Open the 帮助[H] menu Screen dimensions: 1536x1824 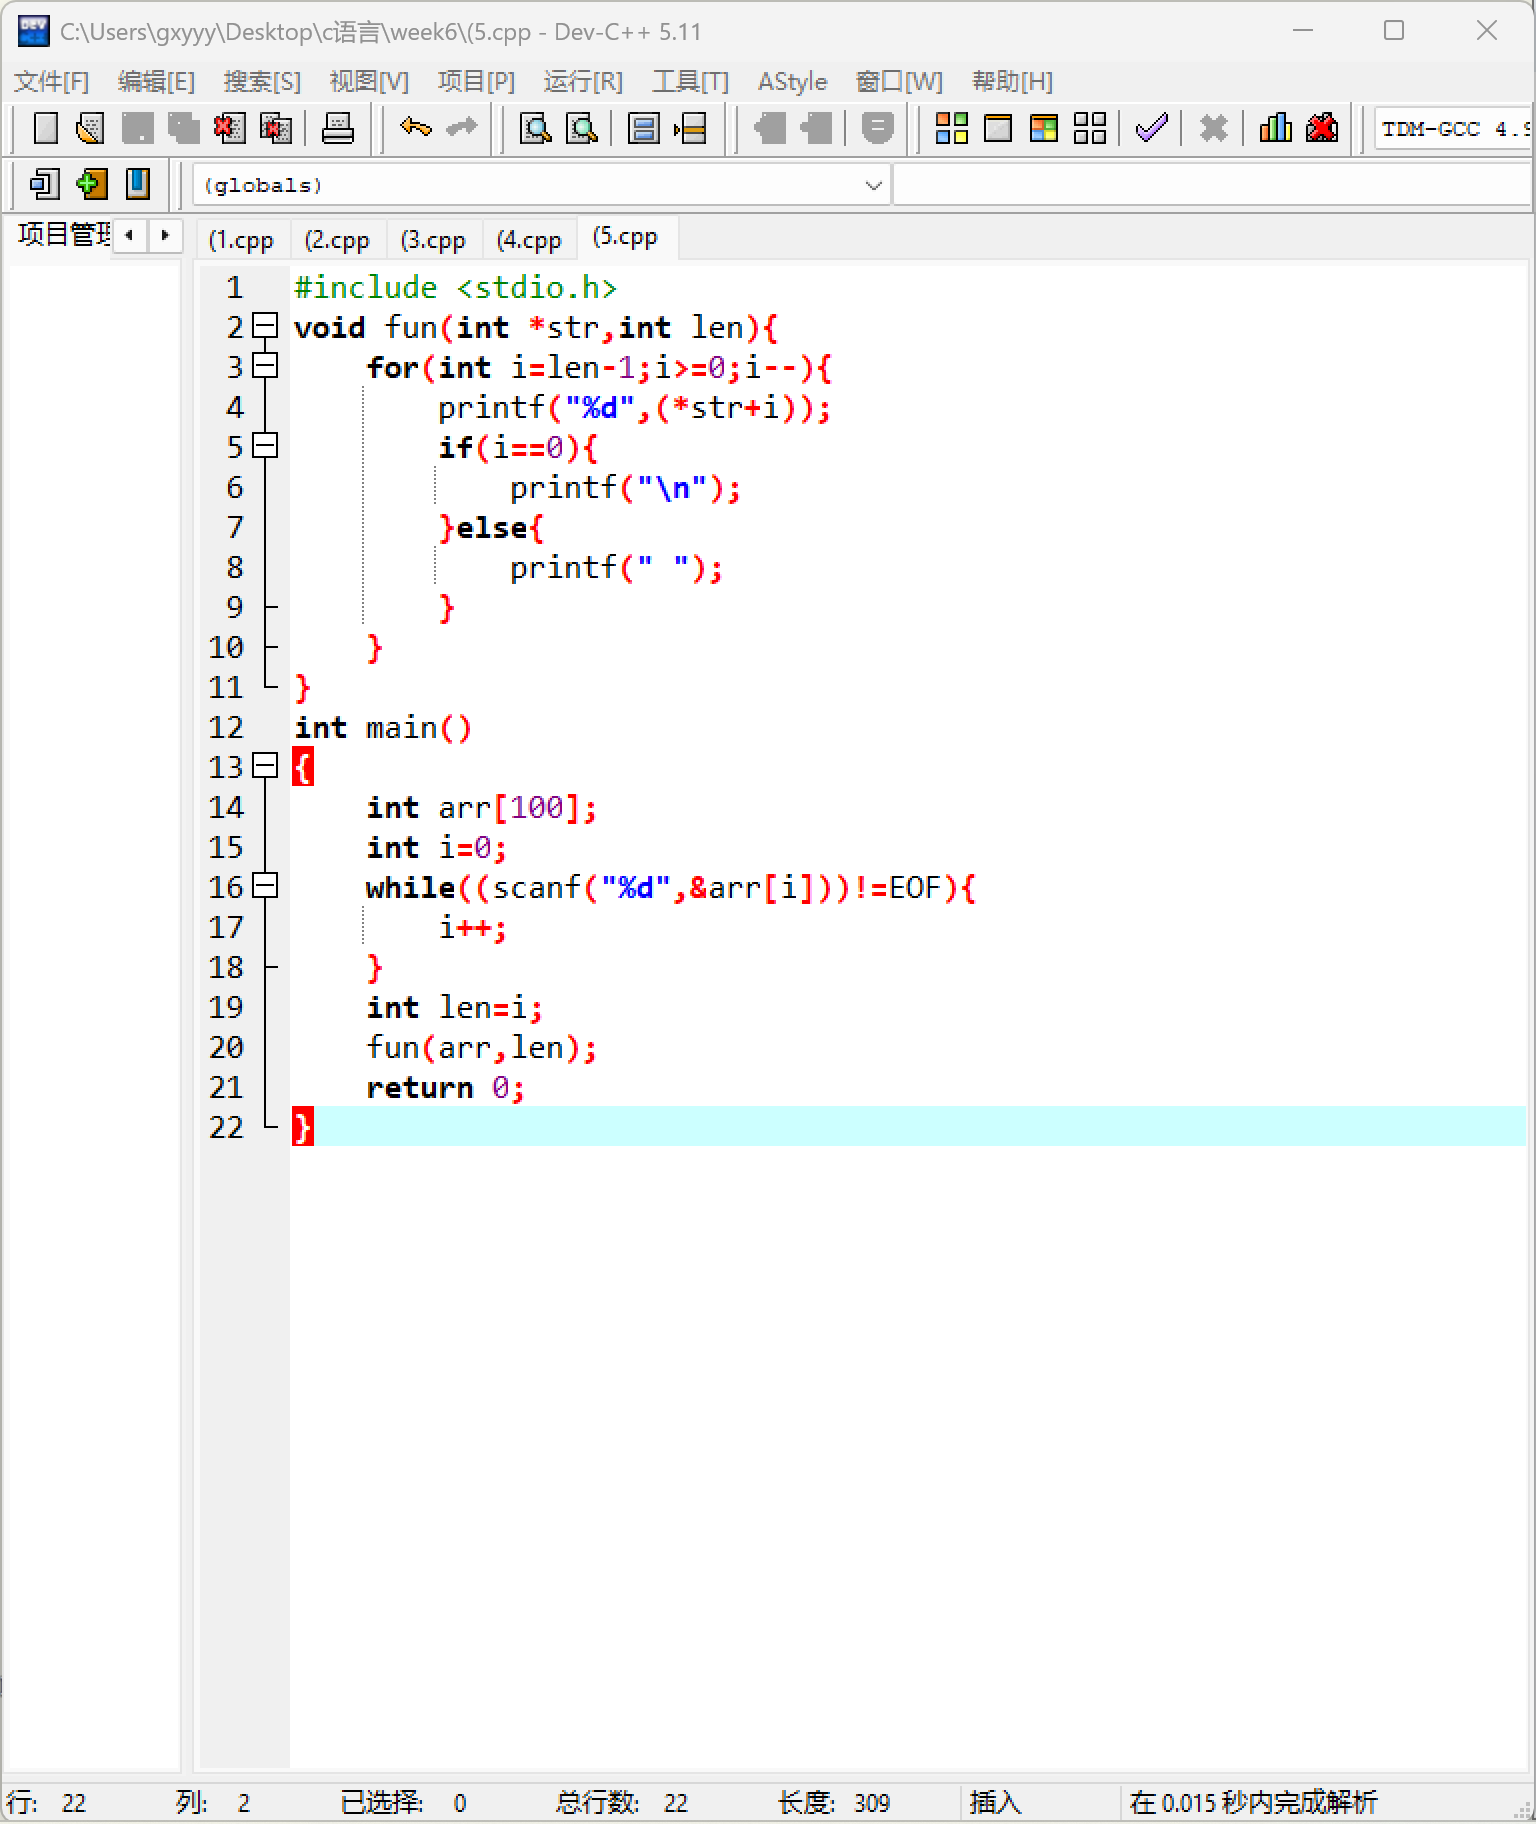(x=1012, y=81)
